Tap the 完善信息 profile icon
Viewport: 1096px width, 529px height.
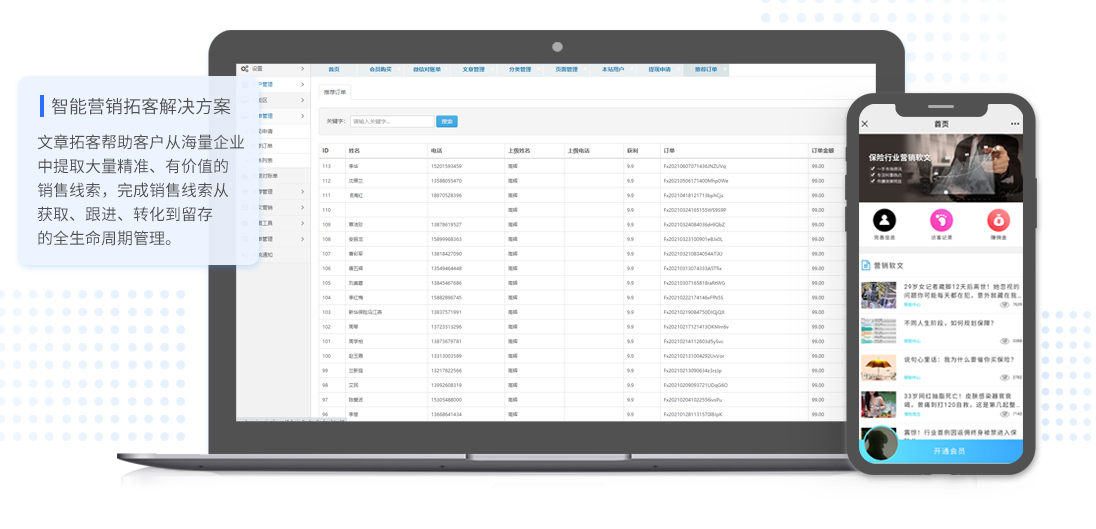tap(884, 221)
